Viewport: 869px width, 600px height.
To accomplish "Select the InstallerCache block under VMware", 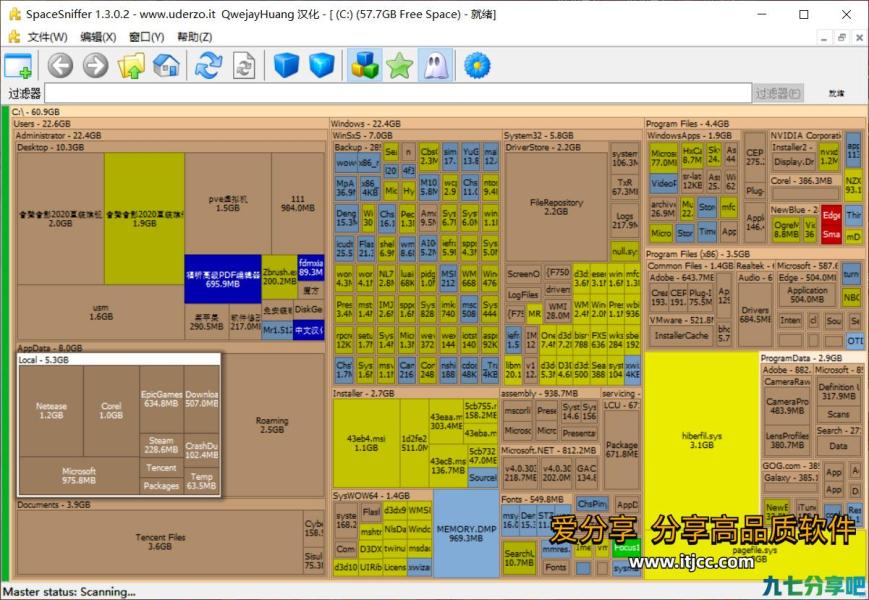I will click(x=681, y=335).
